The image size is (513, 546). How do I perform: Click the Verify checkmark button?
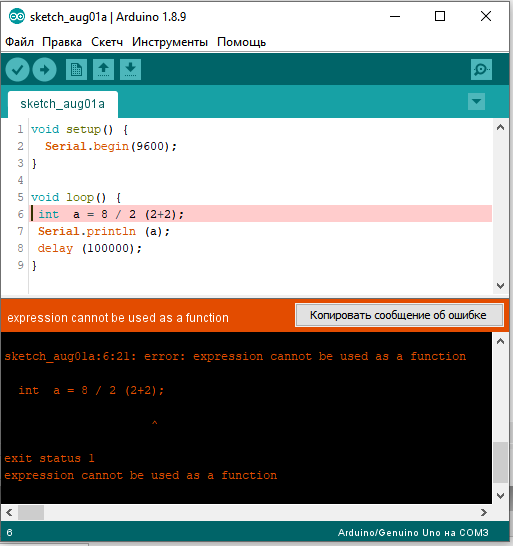click(x=17, y=70)
